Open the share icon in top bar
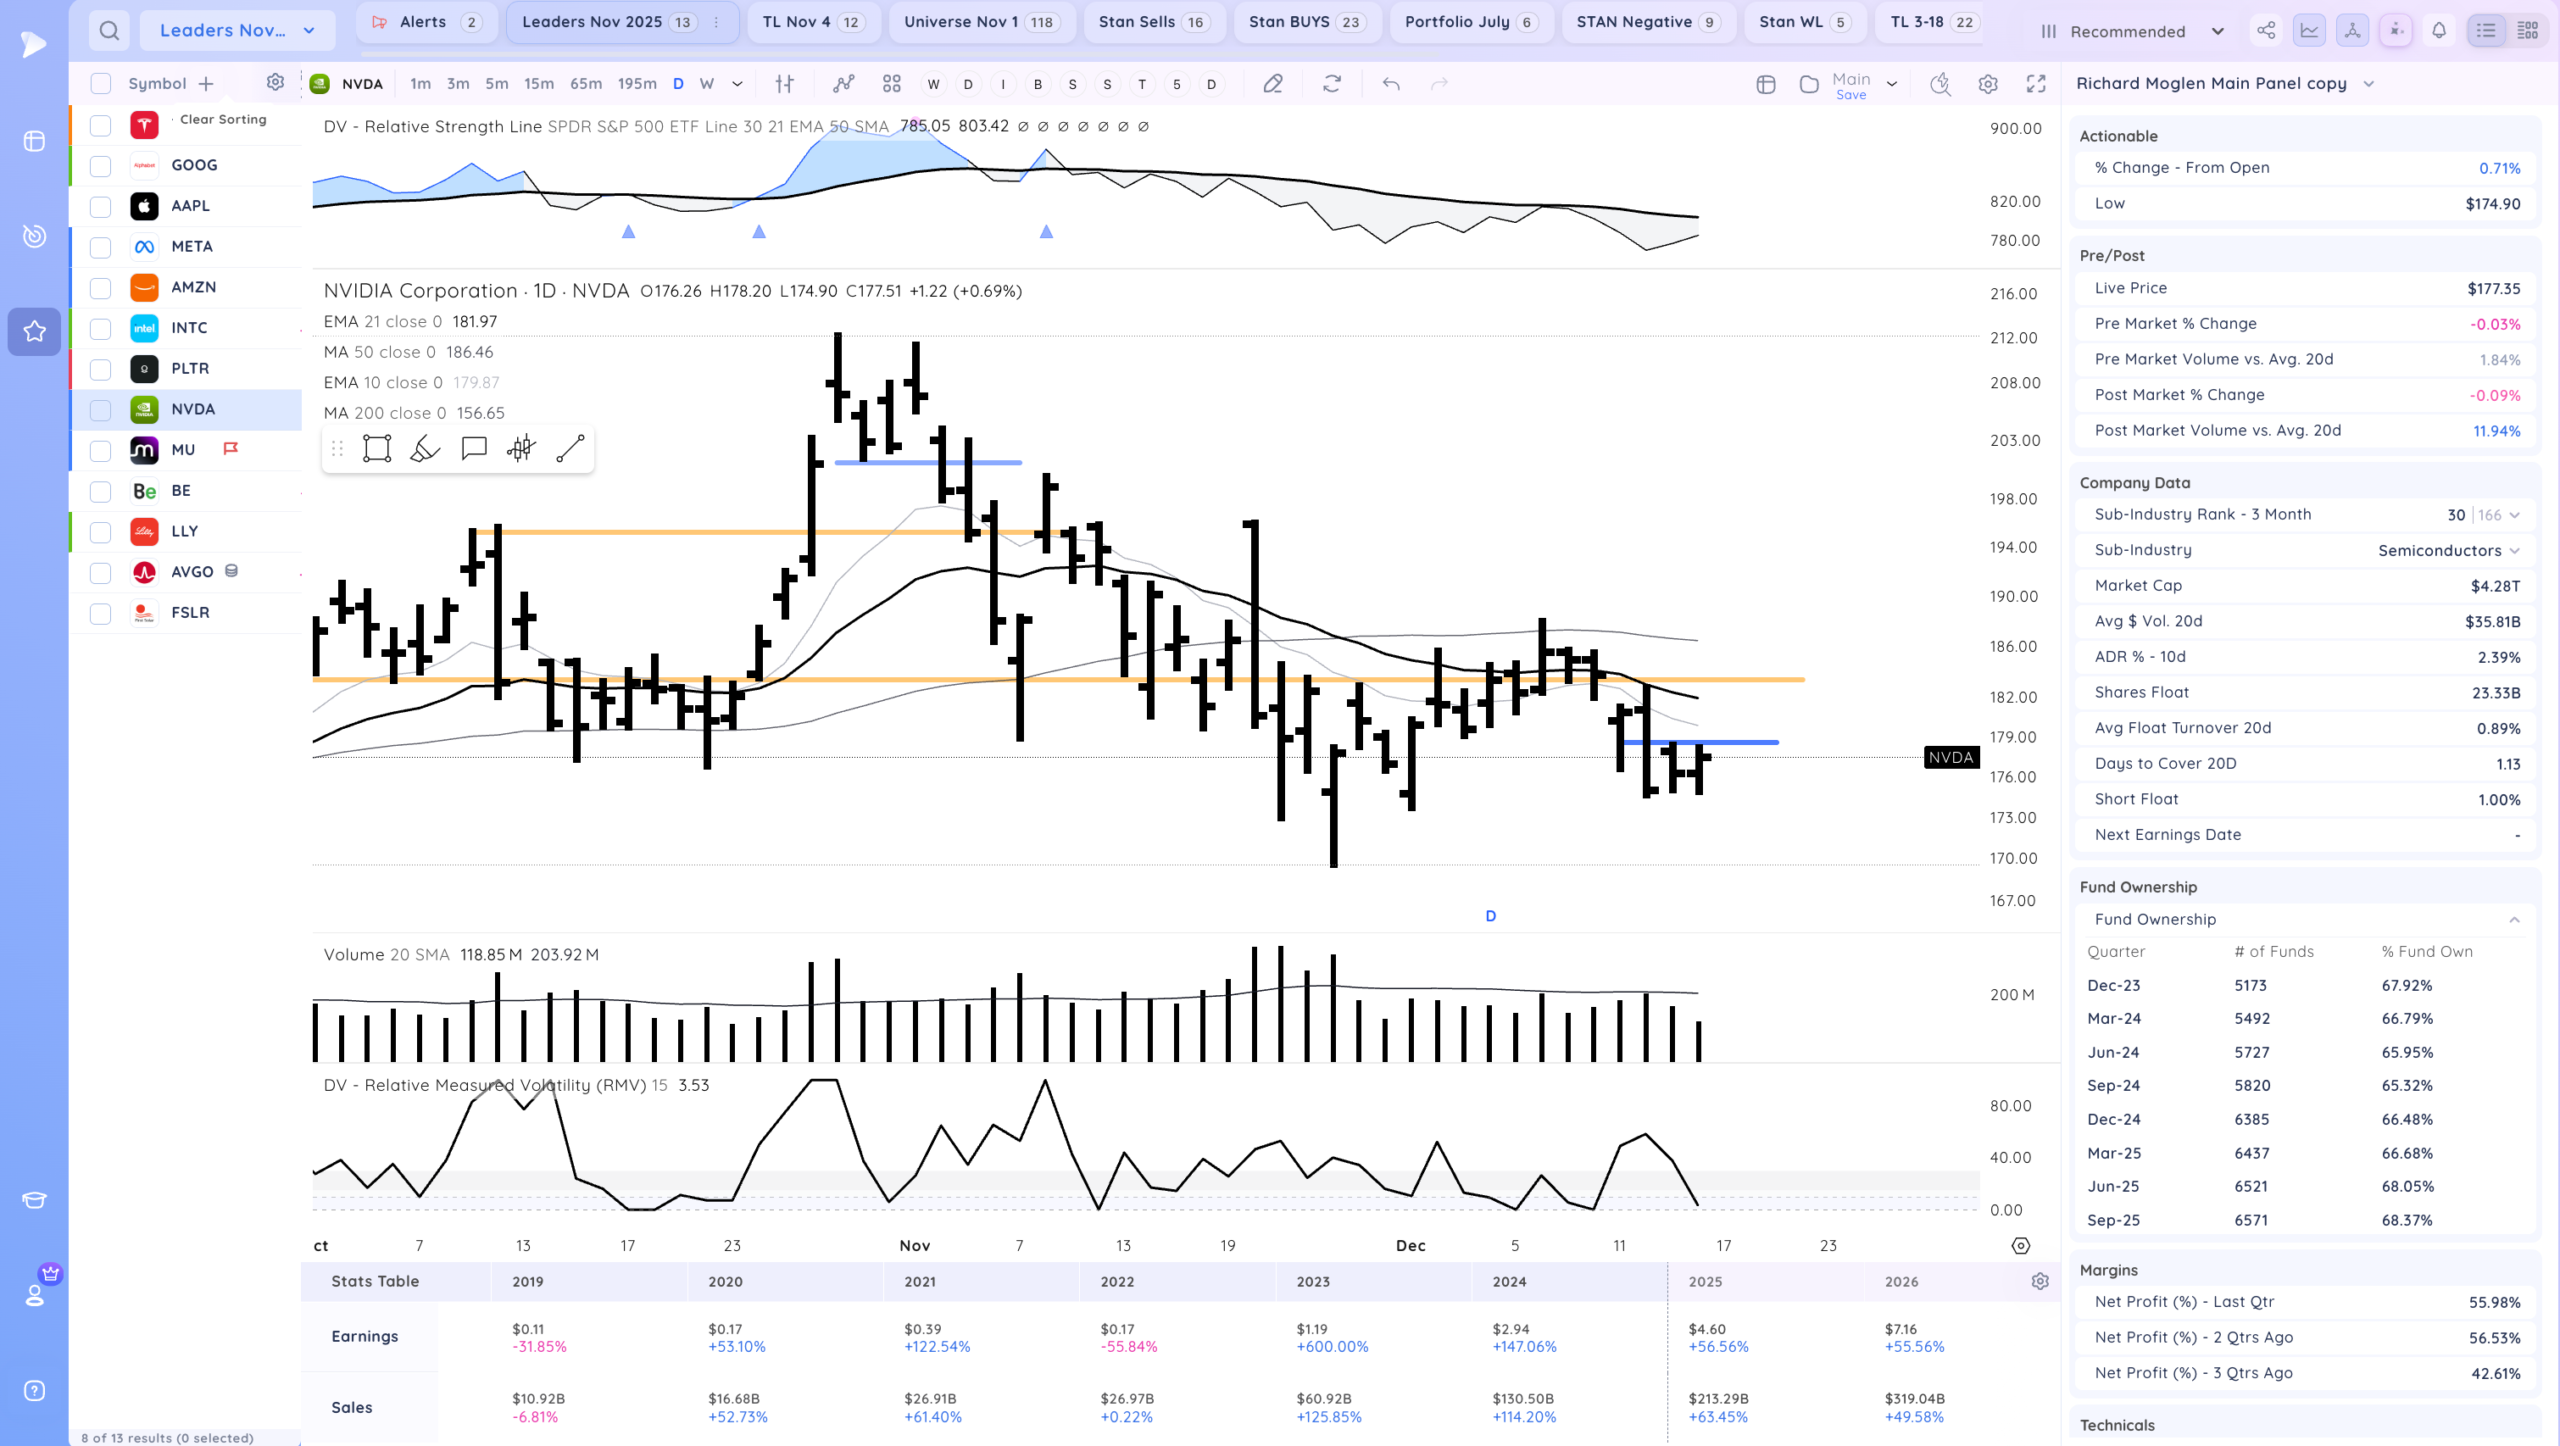This screenshot has width=2560, height=1446. pos(2266,31)
